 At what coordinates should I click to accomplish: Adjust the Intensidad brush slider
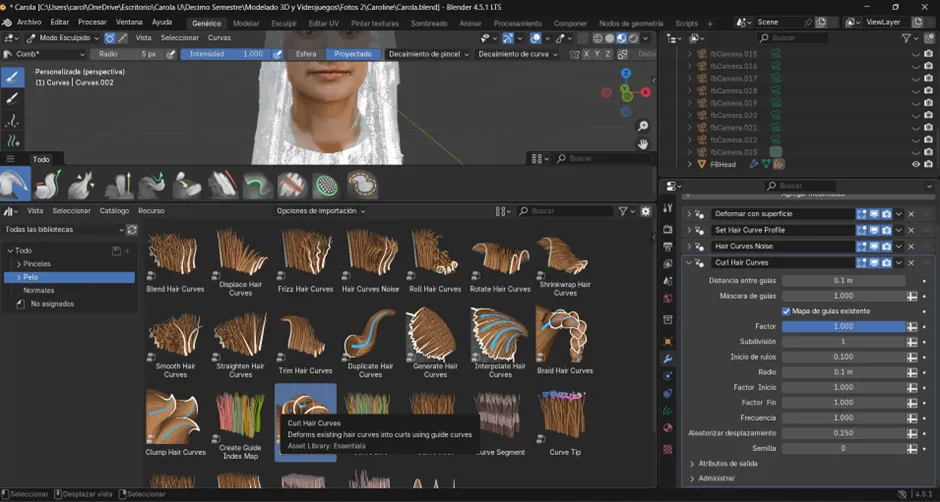225,54
